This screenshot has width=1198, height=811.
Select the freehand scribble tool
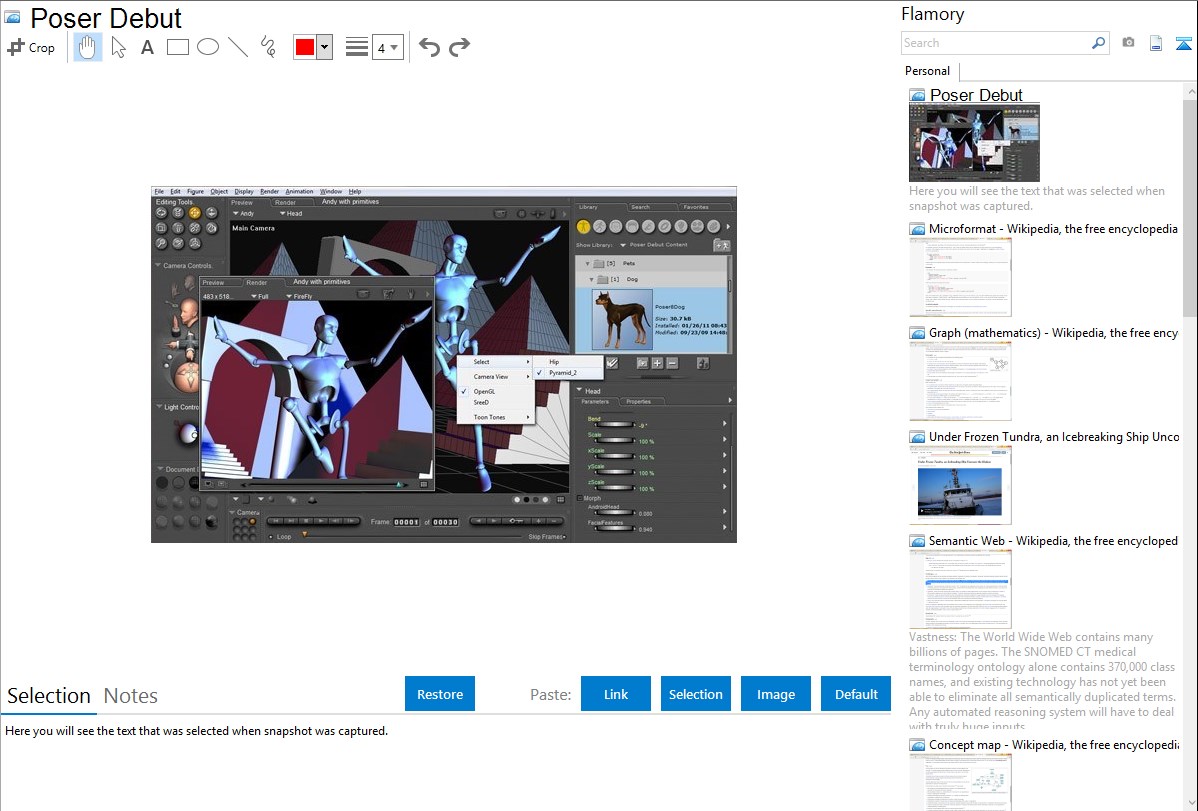pyautogui.click(x=268, y=47)
